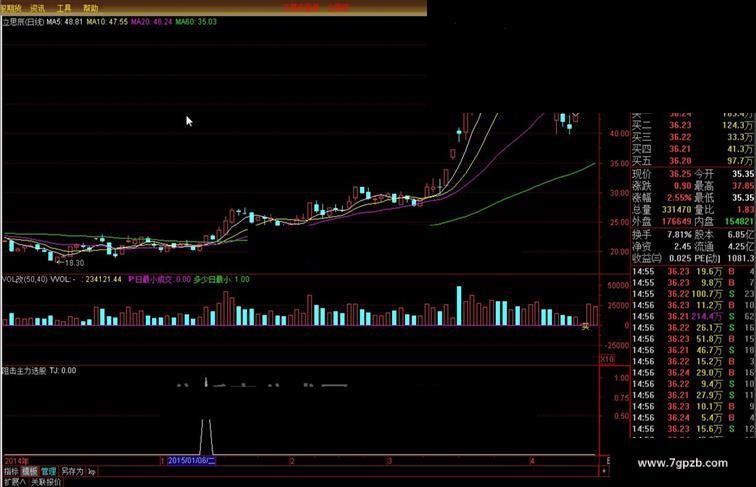756x487 pixels.
Task: Select the 模板 tab at bottom
Action: [30, 471]
